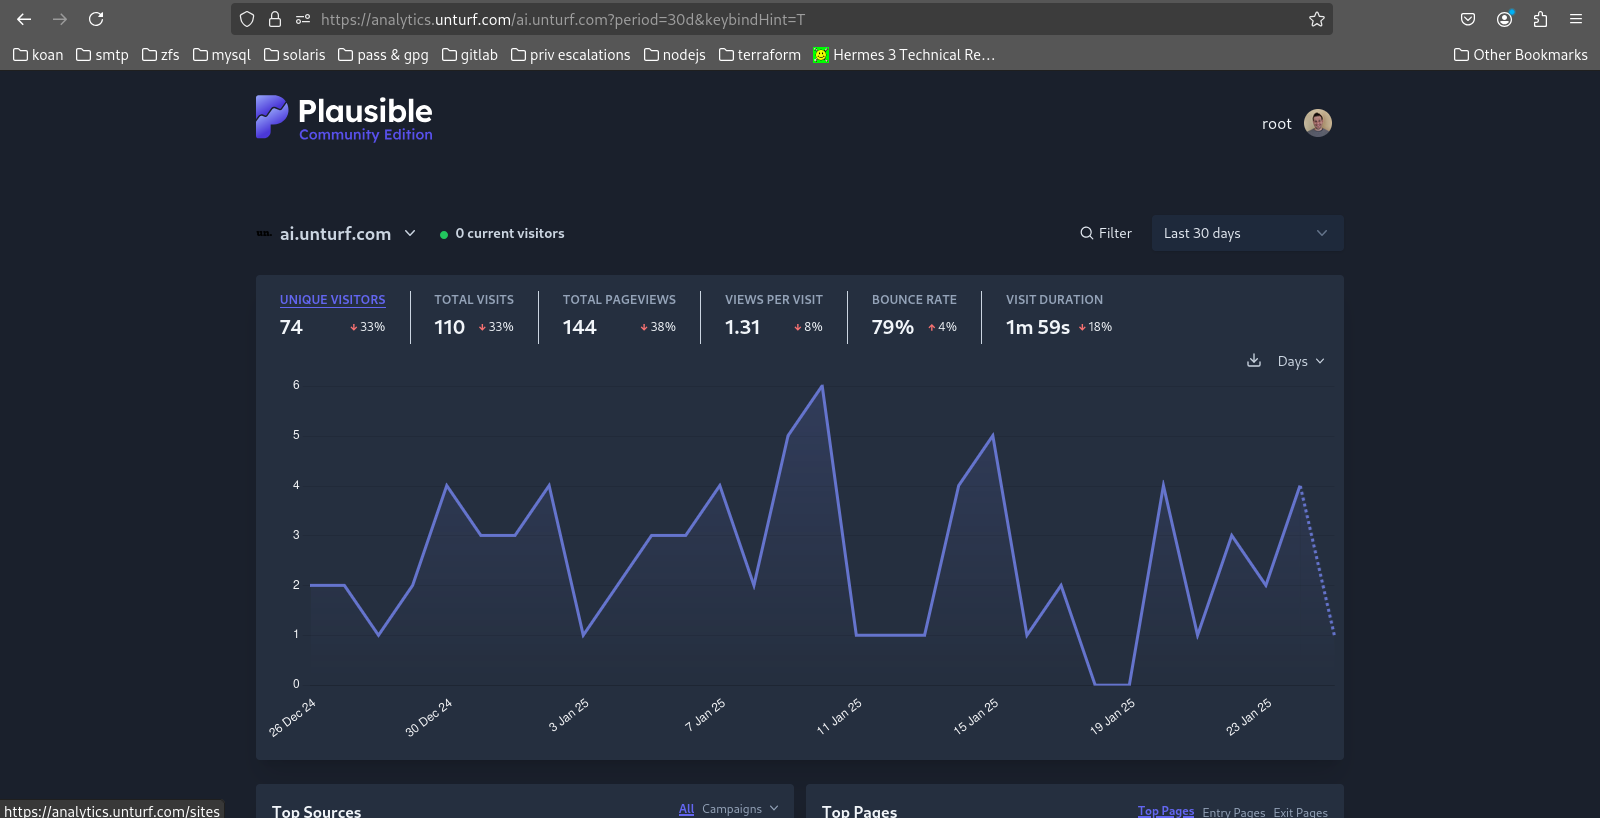Screen dimensions: 1600x818
Task: Expand the Days interval selector
Action: tap(1300, 361)
